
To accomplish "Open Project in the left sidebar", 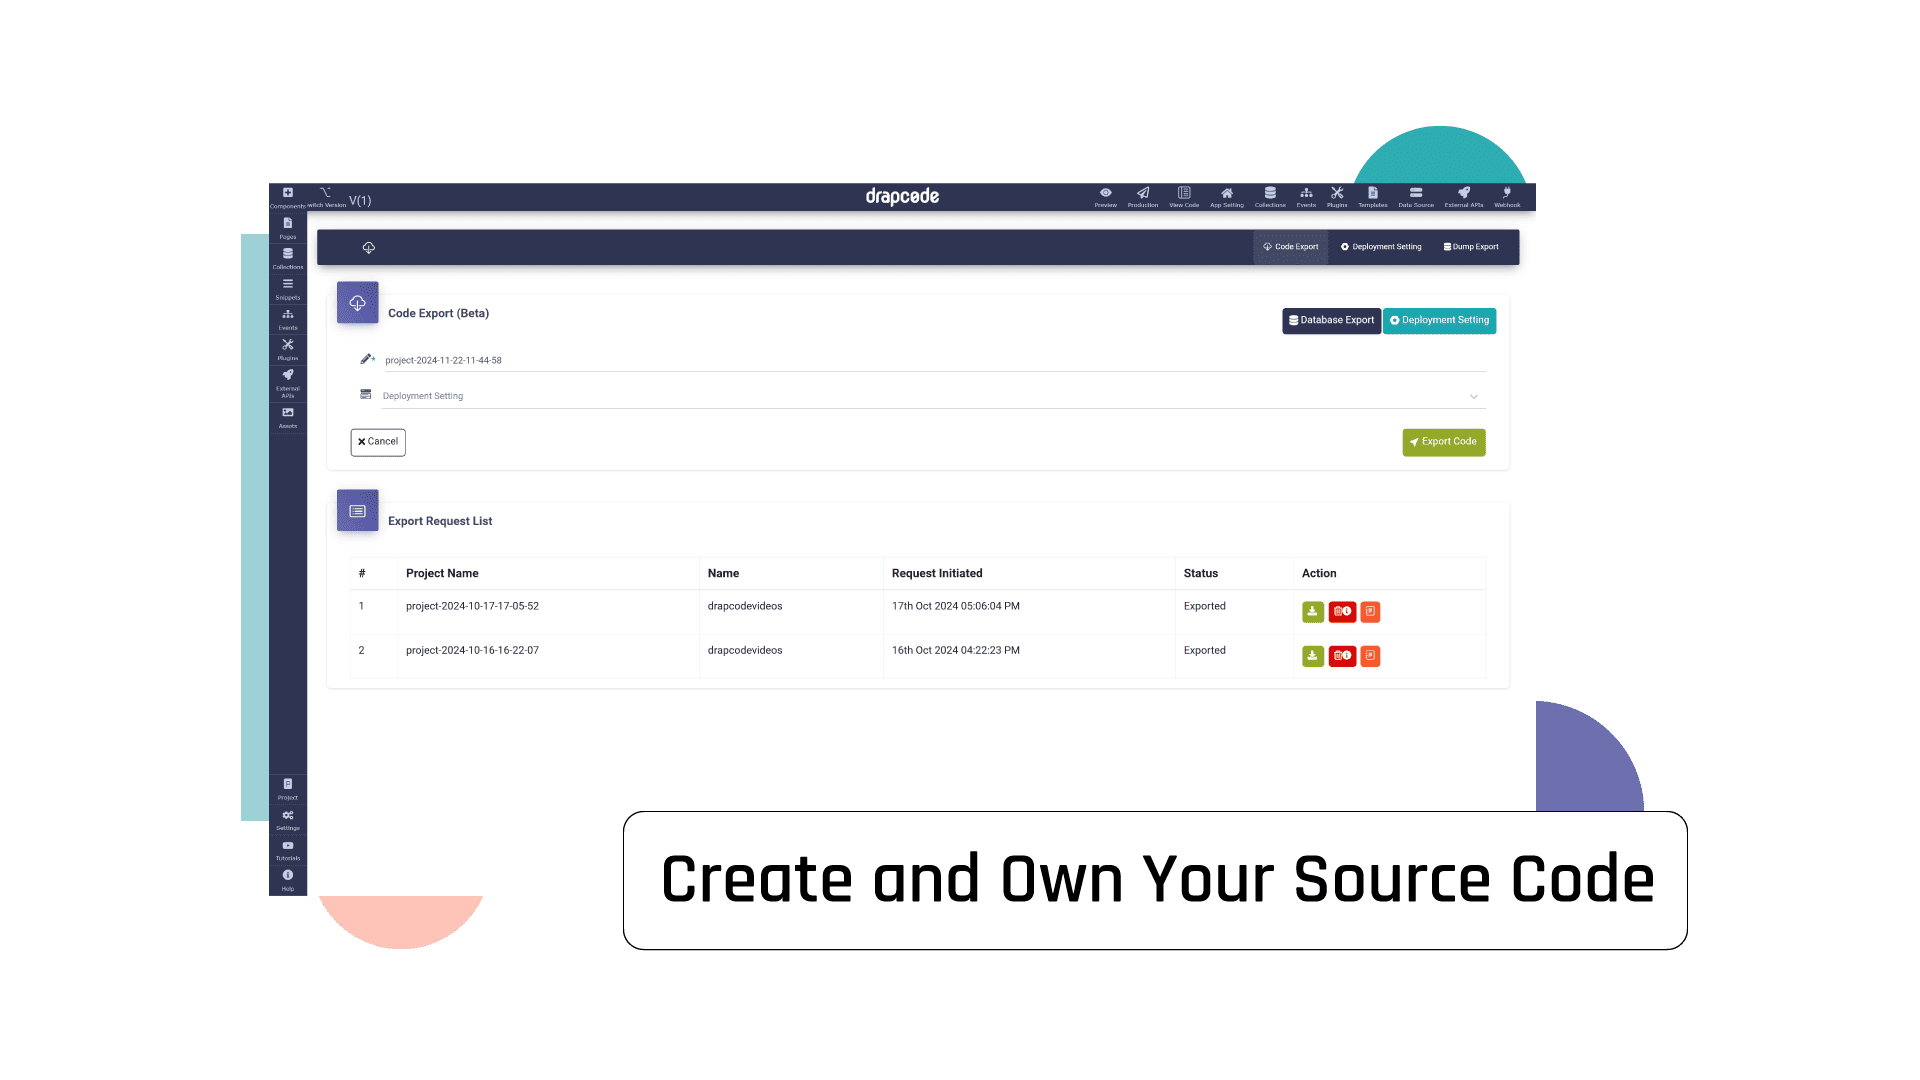I will [x=288, y=789].
